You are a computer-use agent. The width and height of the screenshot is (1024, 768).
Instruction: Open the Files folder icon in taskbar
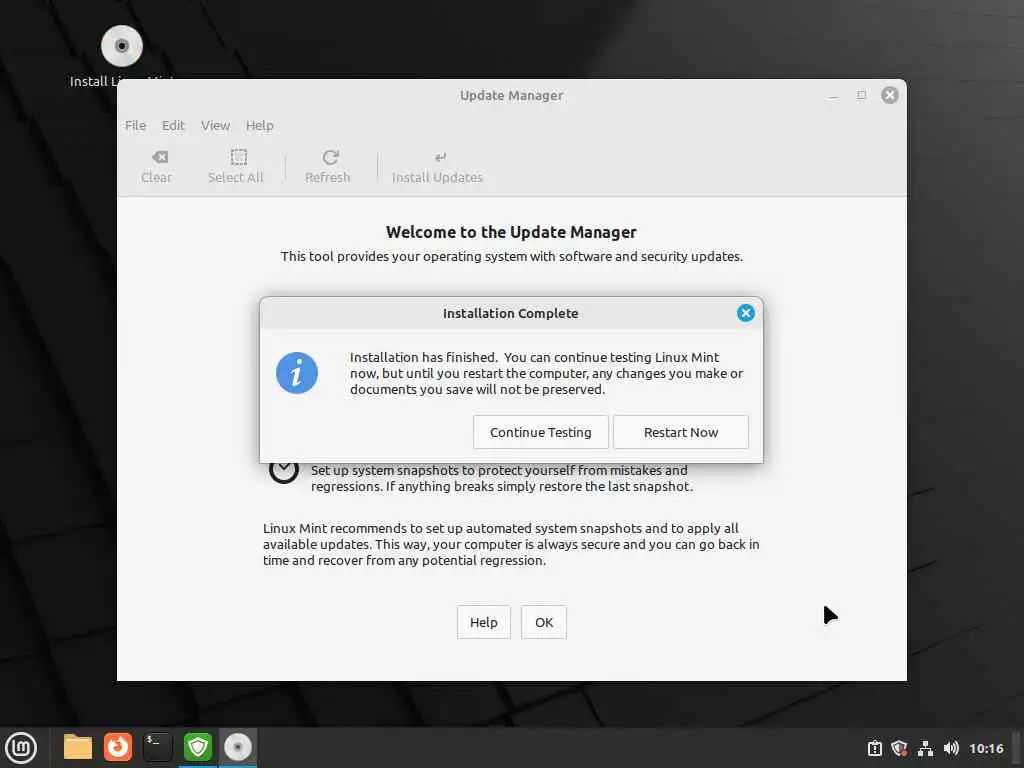click(x=78, y=747)
